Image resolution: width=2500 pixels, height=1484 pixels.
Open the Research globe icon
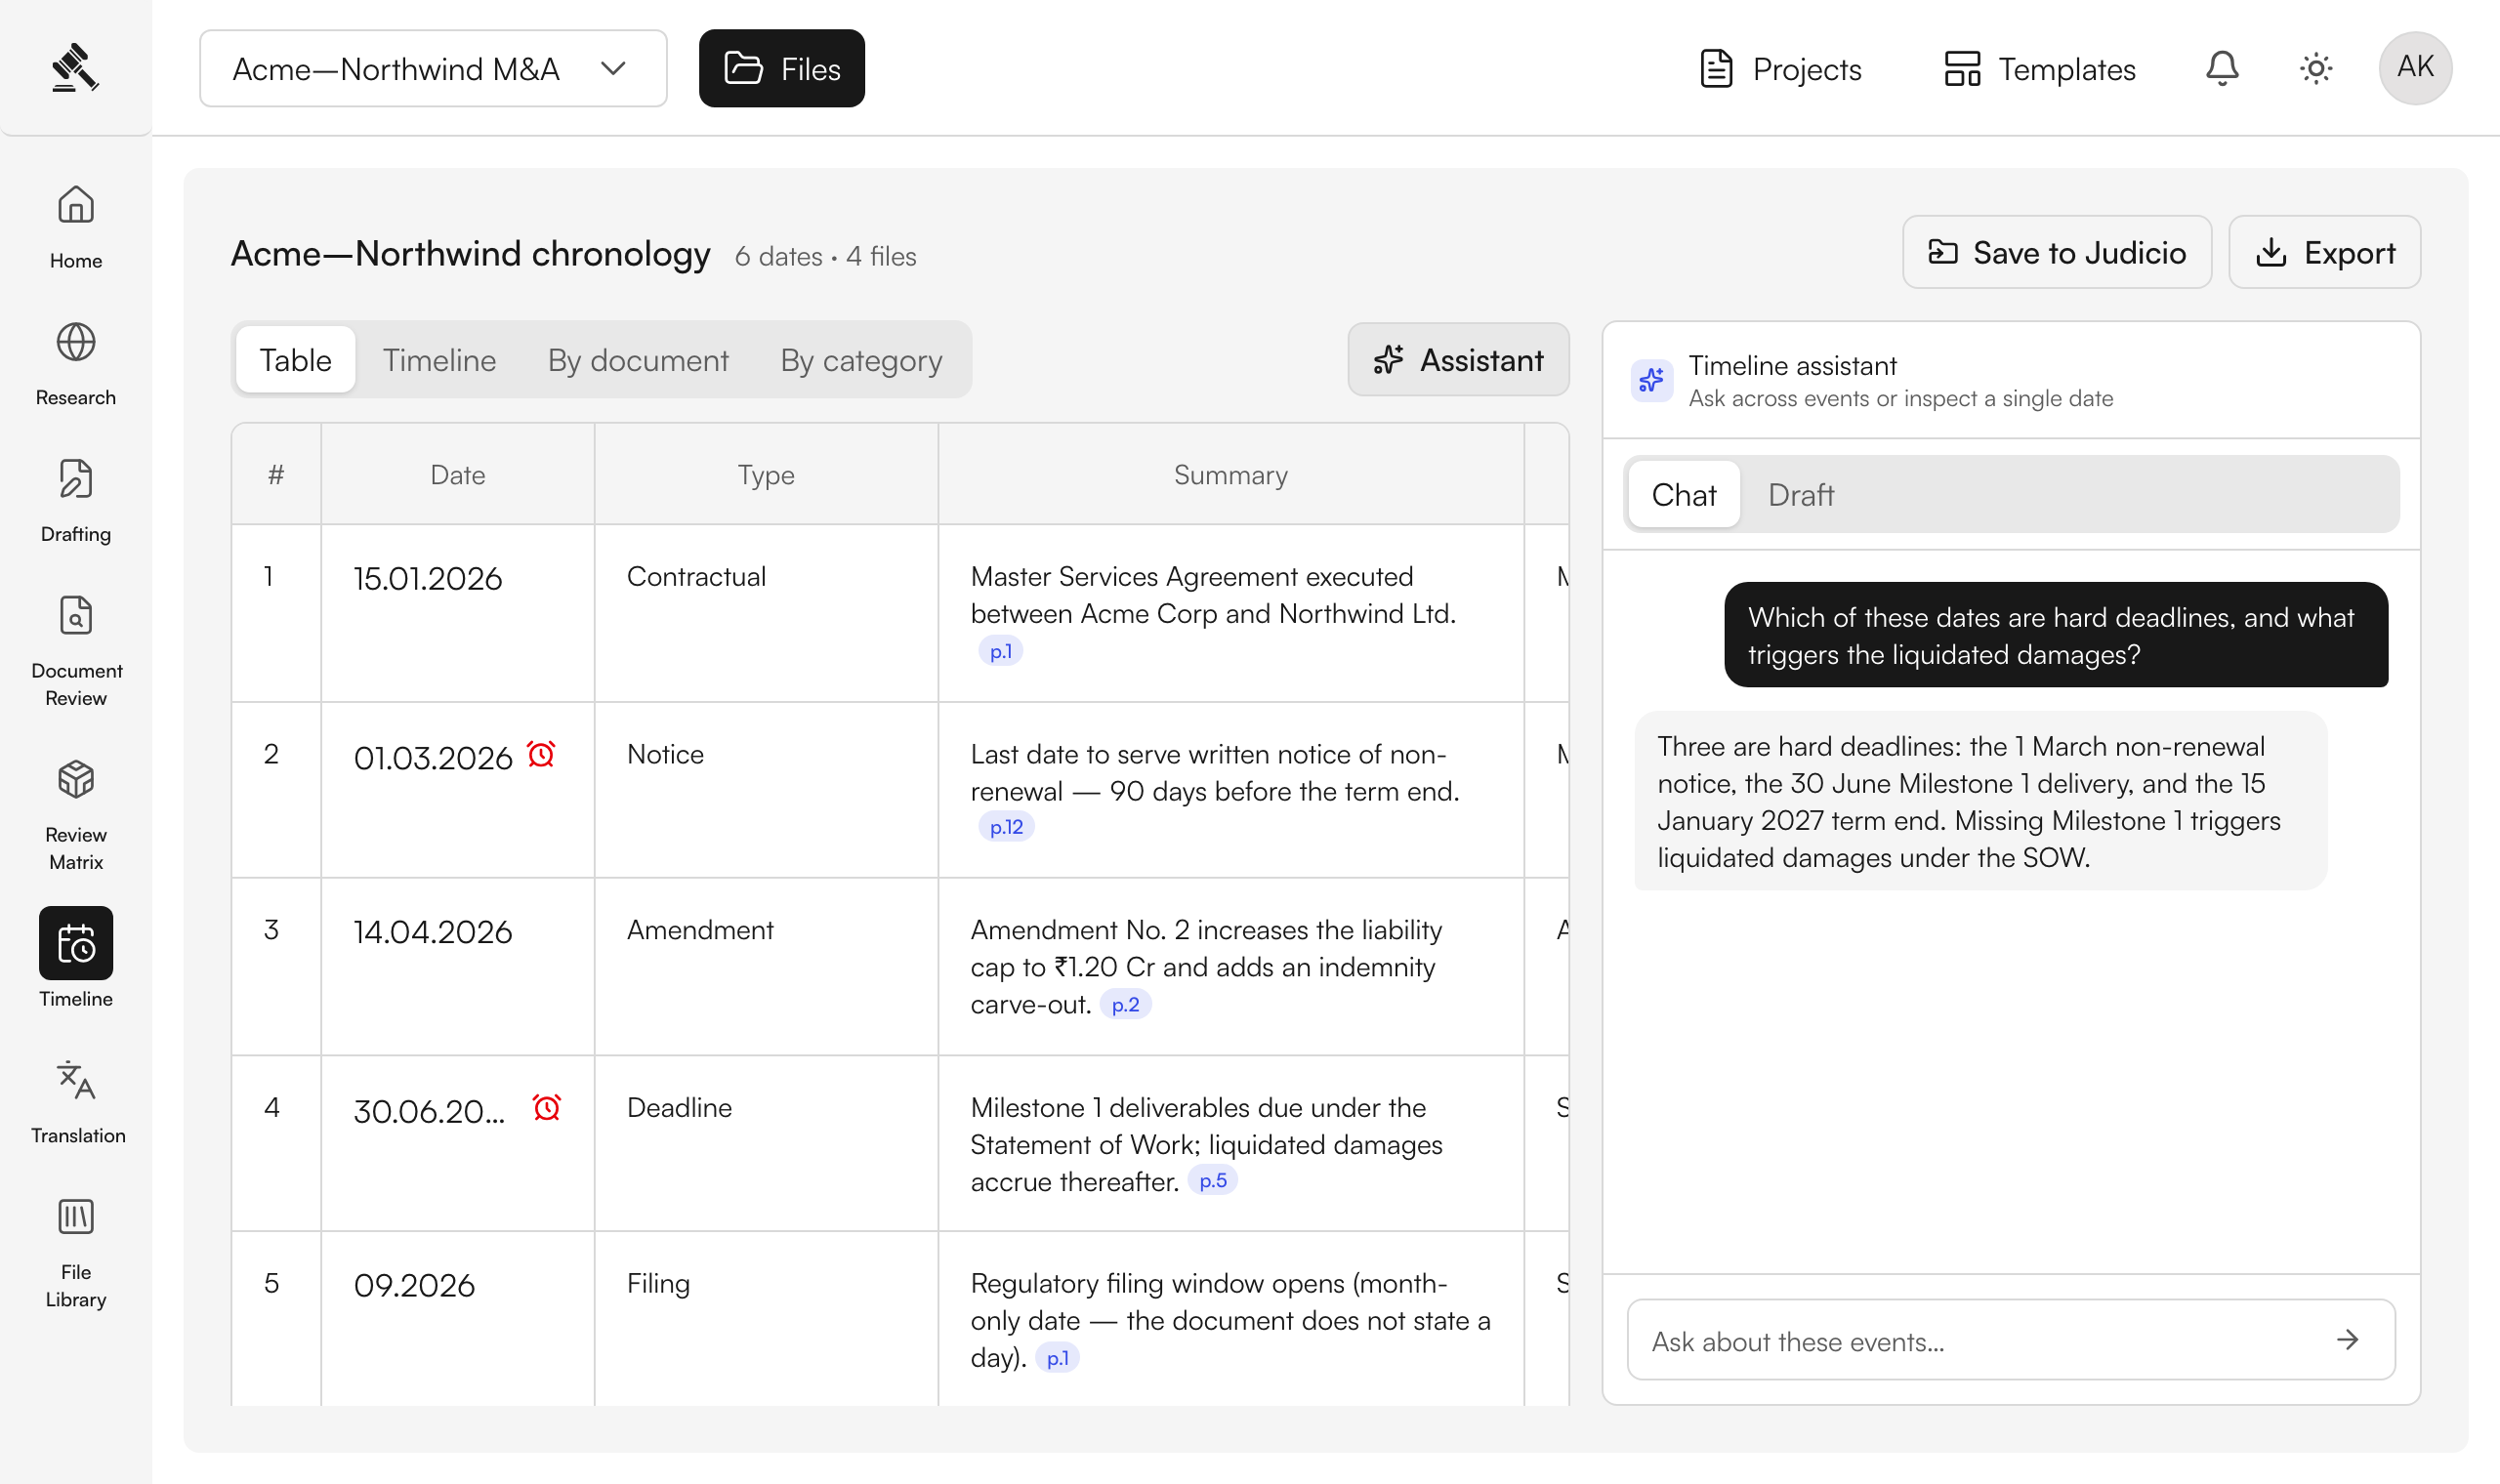pyautogui.click(x=76, y=342)
